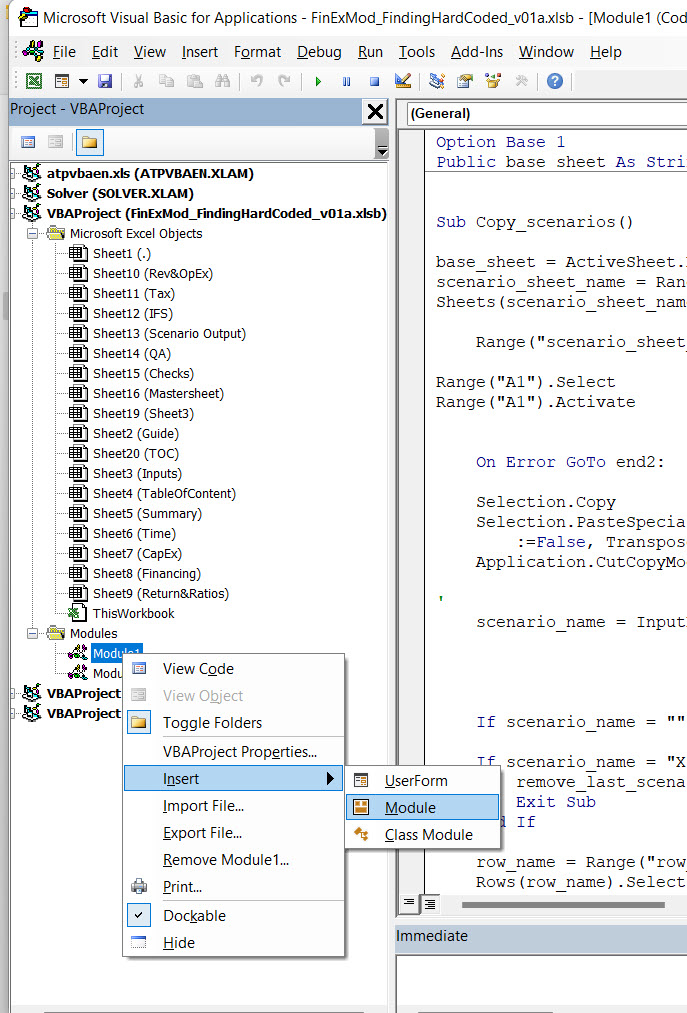Viewport: 687px width, 1013px height.
Task: Click View Object icon in Project pane
Action: [x=56, y=142]
